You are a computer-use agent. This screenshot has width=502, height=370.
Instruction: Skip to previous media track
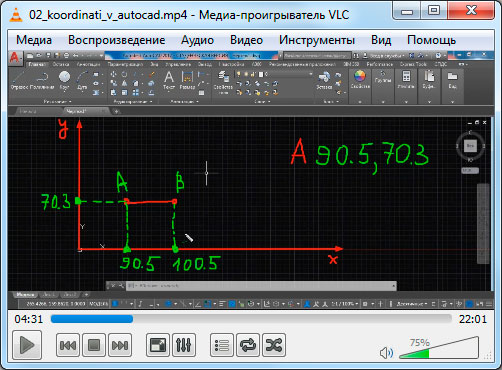coord(68,345)
